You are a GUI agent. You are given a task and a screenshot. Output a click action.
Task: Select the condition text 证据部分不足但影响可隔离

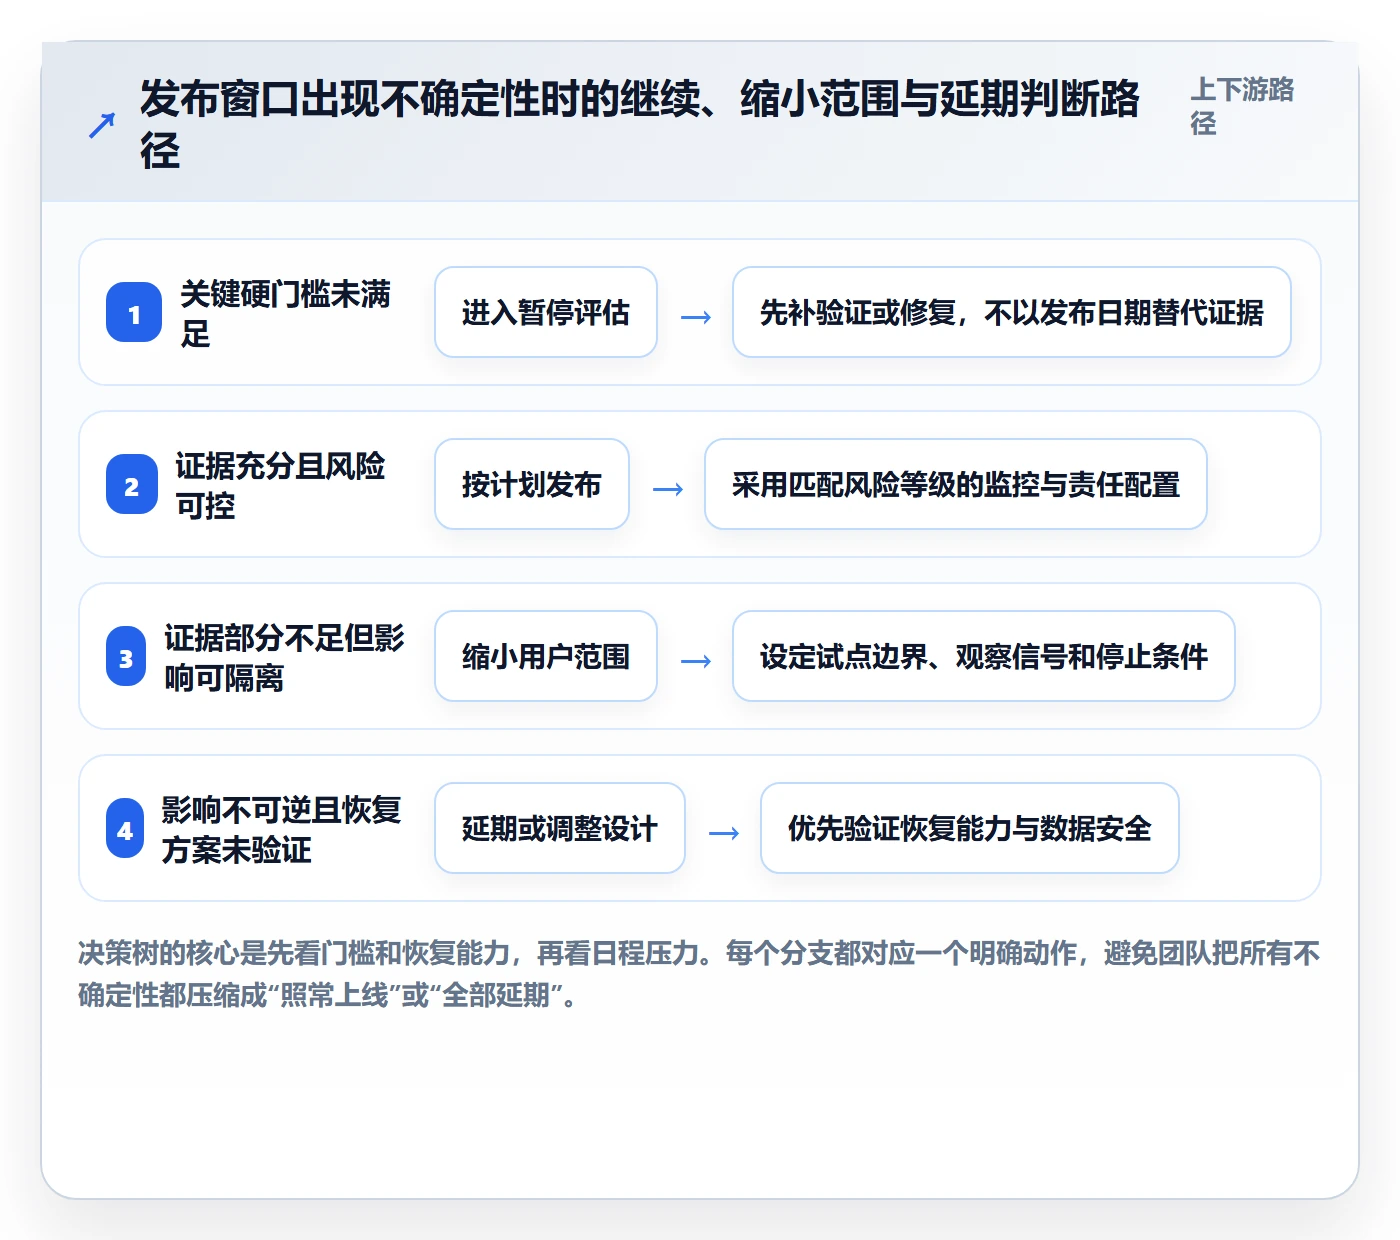[284, 657]
